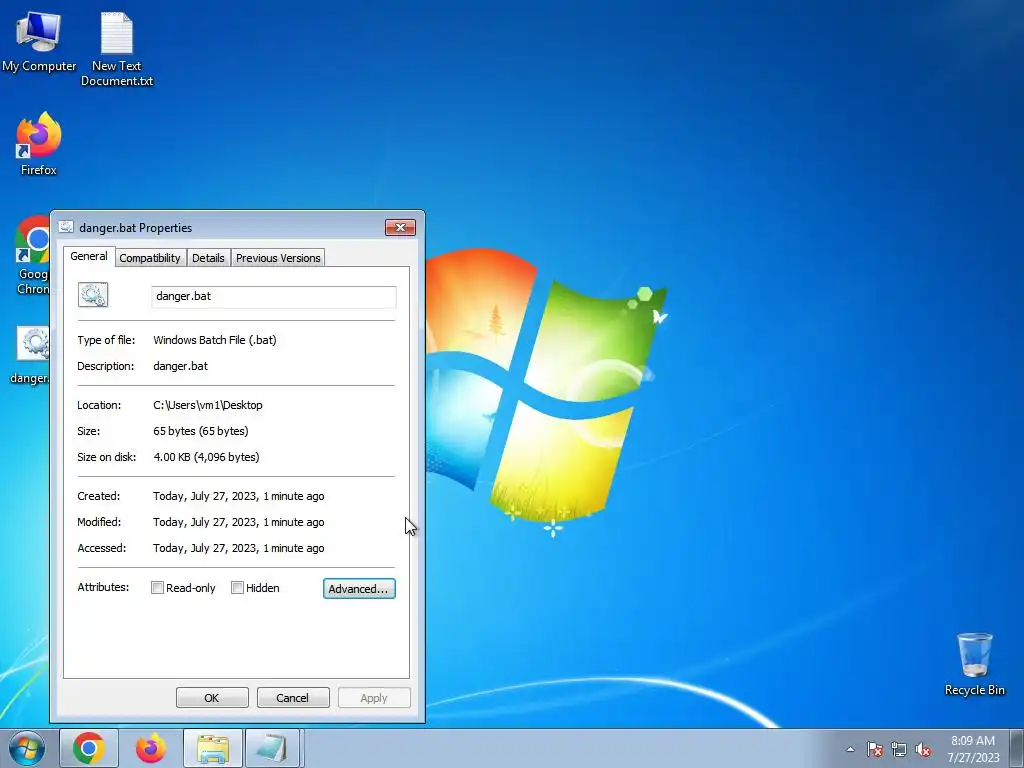Click the Apply button

374,697
